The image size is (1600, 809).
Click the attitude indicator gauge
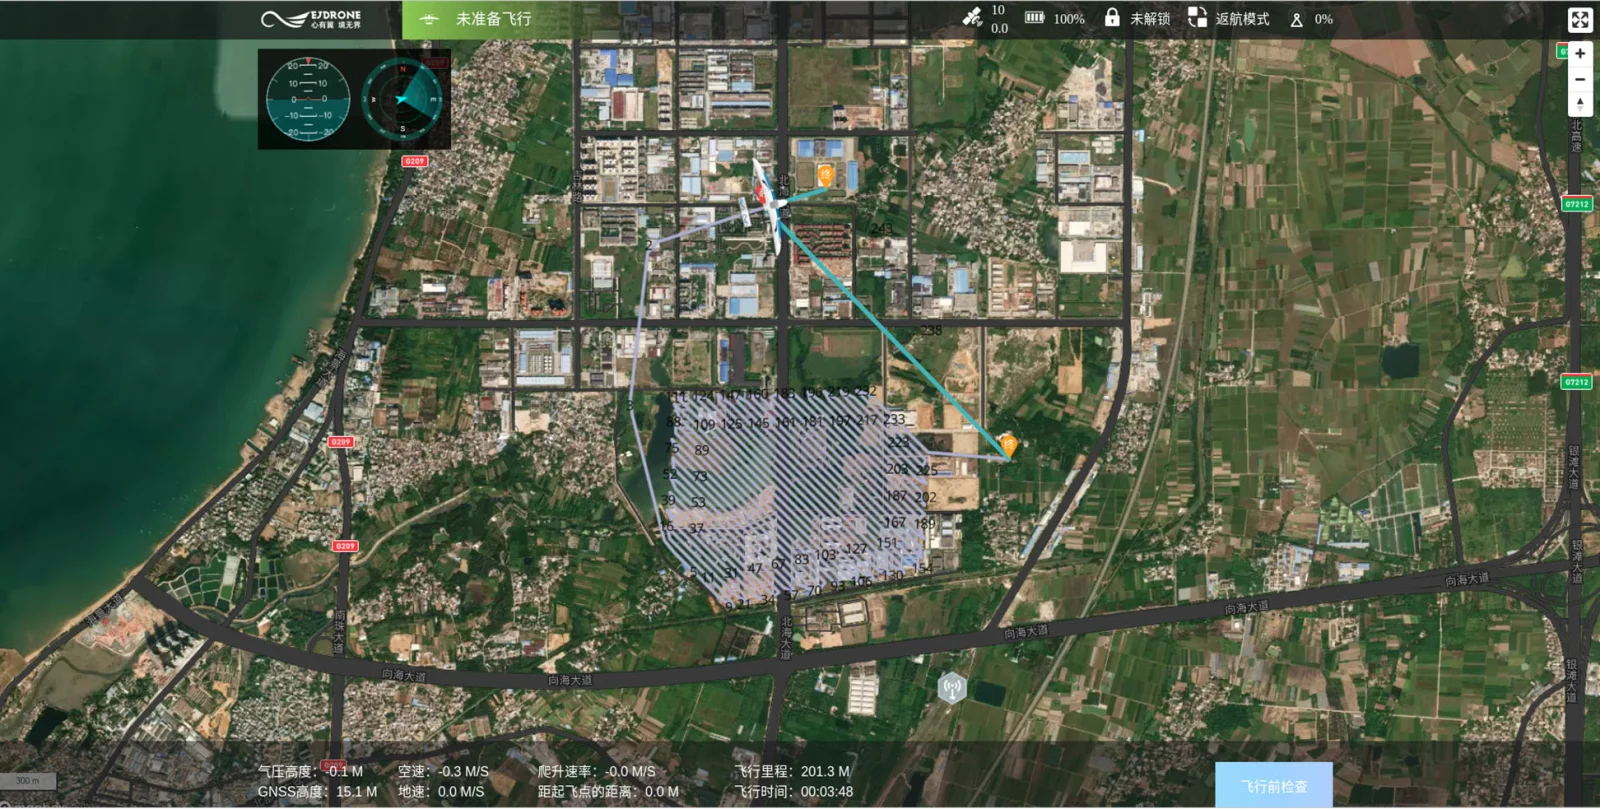[308, 99]
